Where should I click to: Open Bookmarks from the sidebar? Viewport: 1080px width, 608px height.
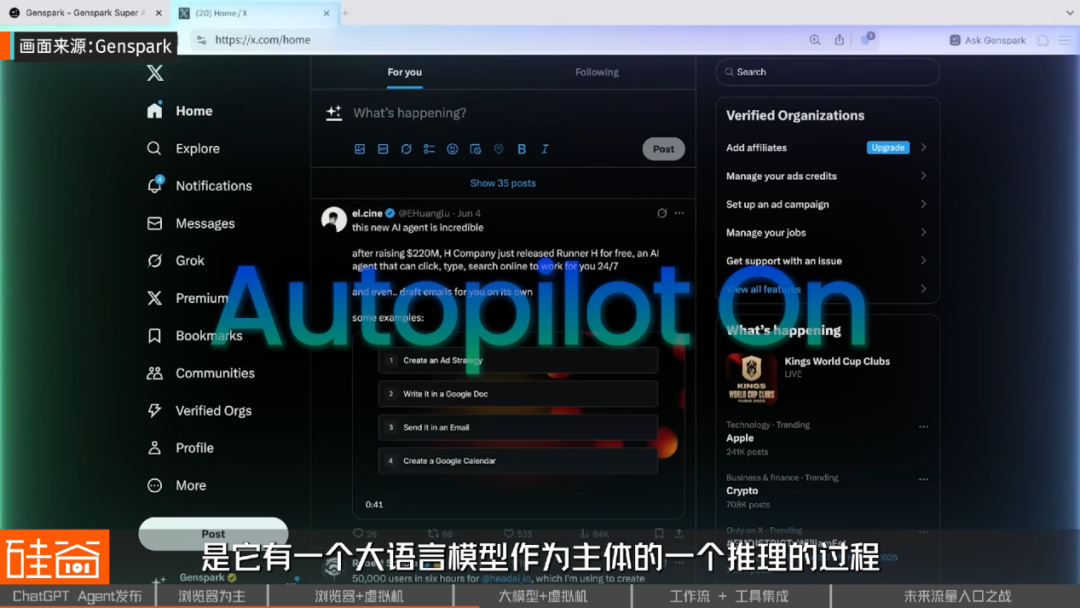point(194,335)
